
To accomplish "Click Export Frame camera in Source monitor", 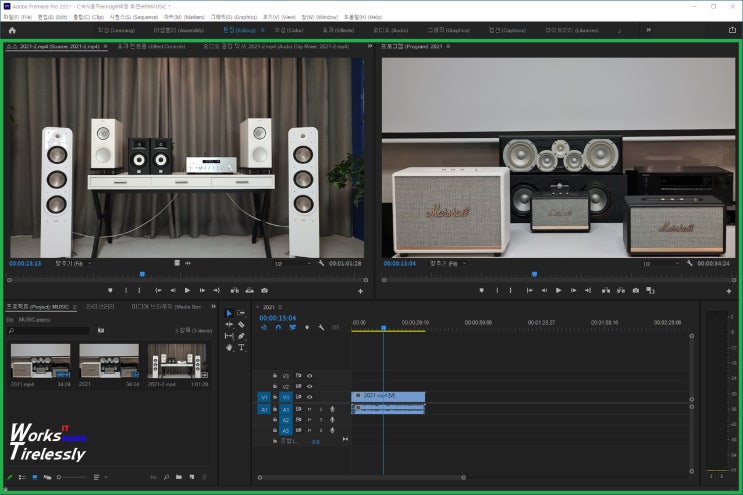I will [264, 290].
